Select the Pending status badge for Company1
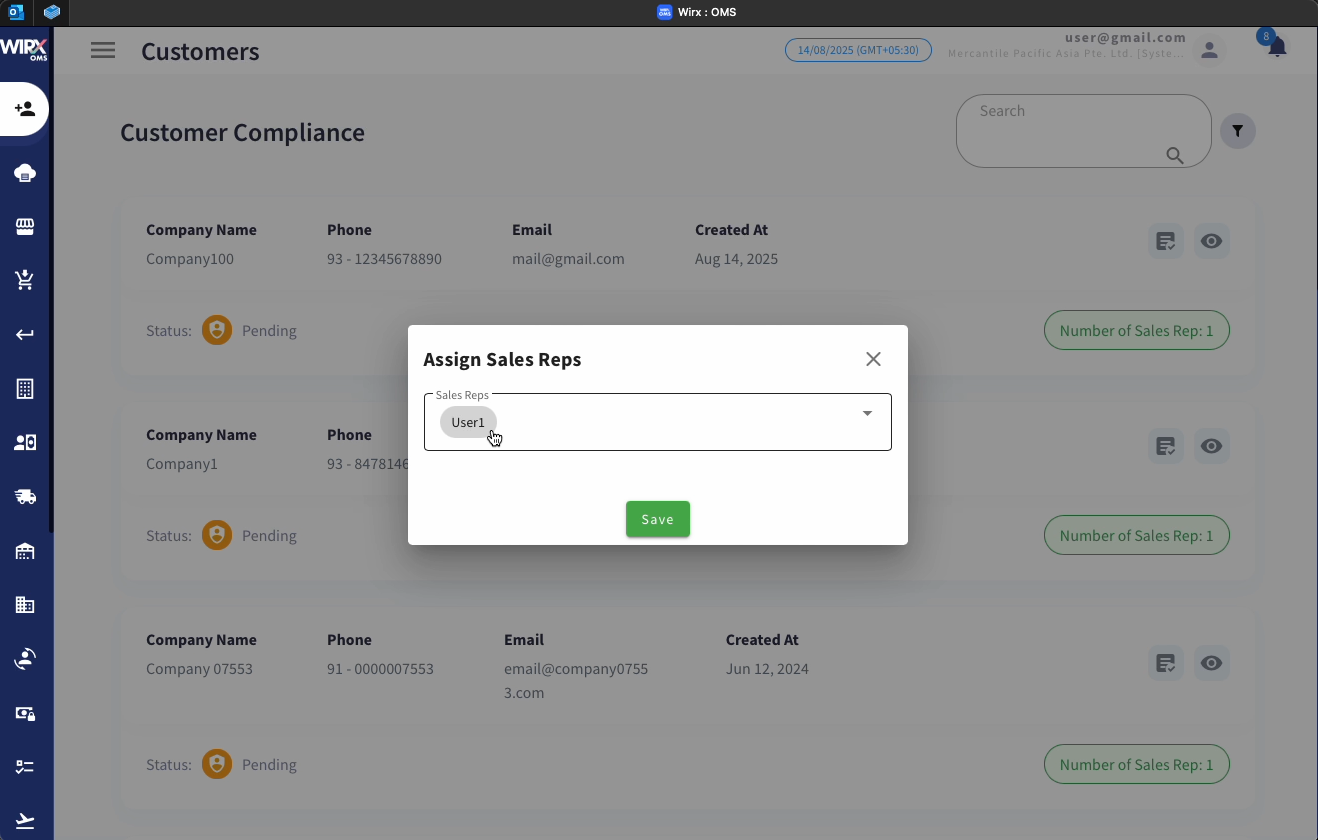Viewport: 1318px width, 840px height. pyautogui.click(x=250, y=535)
